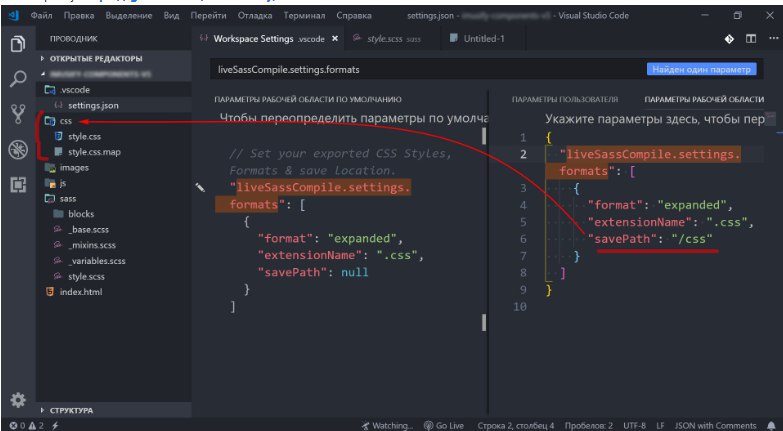Open the Extensions view in activity bar
Viewport: 783px width, 431px height.
(x=18, y=185)
